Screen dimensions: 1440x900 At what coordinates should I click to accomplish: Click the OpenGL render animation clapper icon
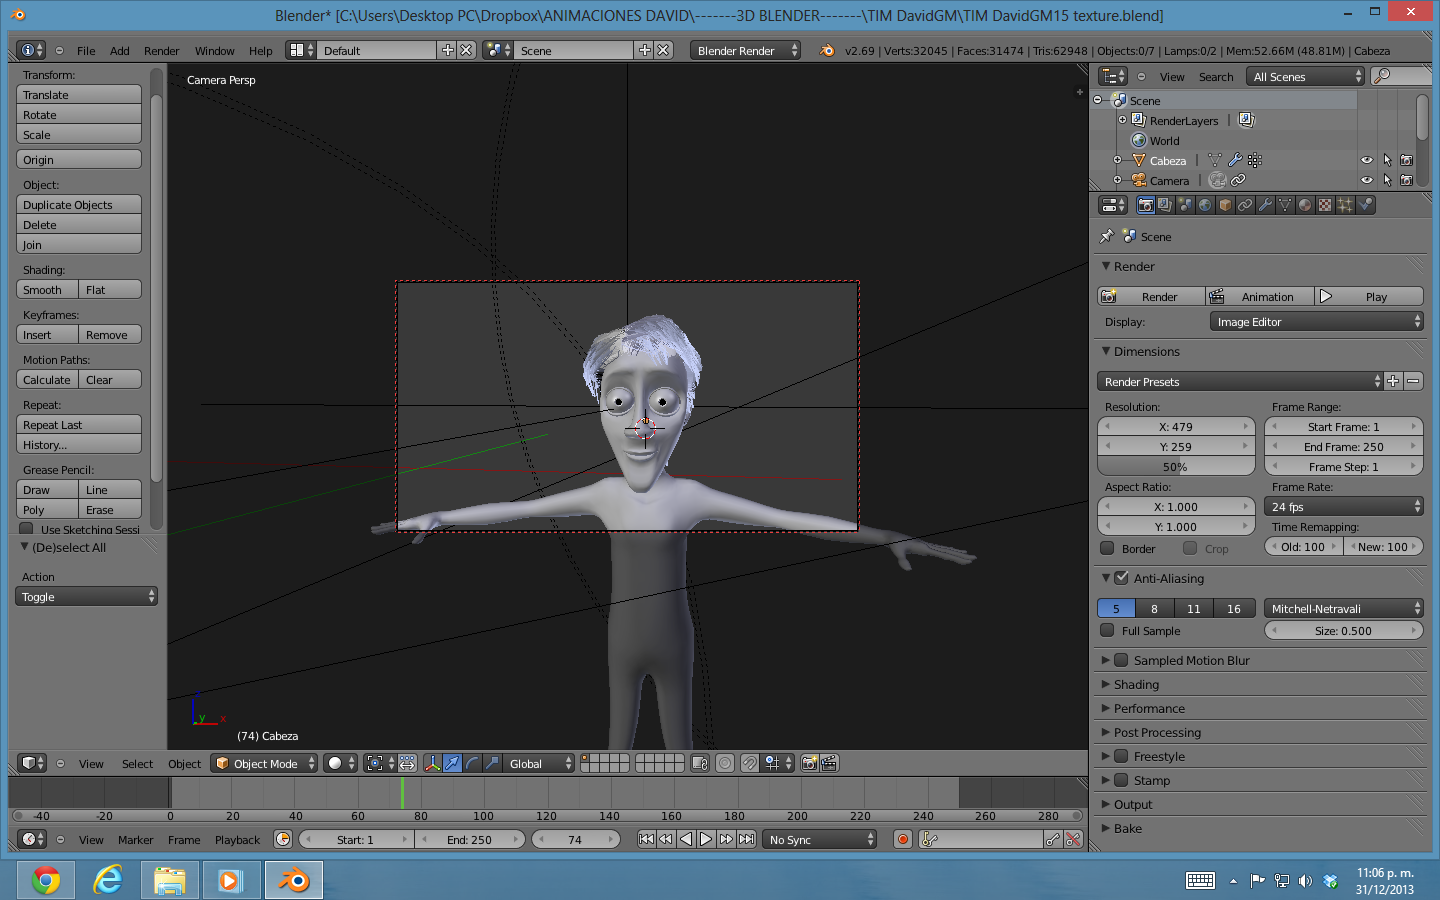(829, 763)
